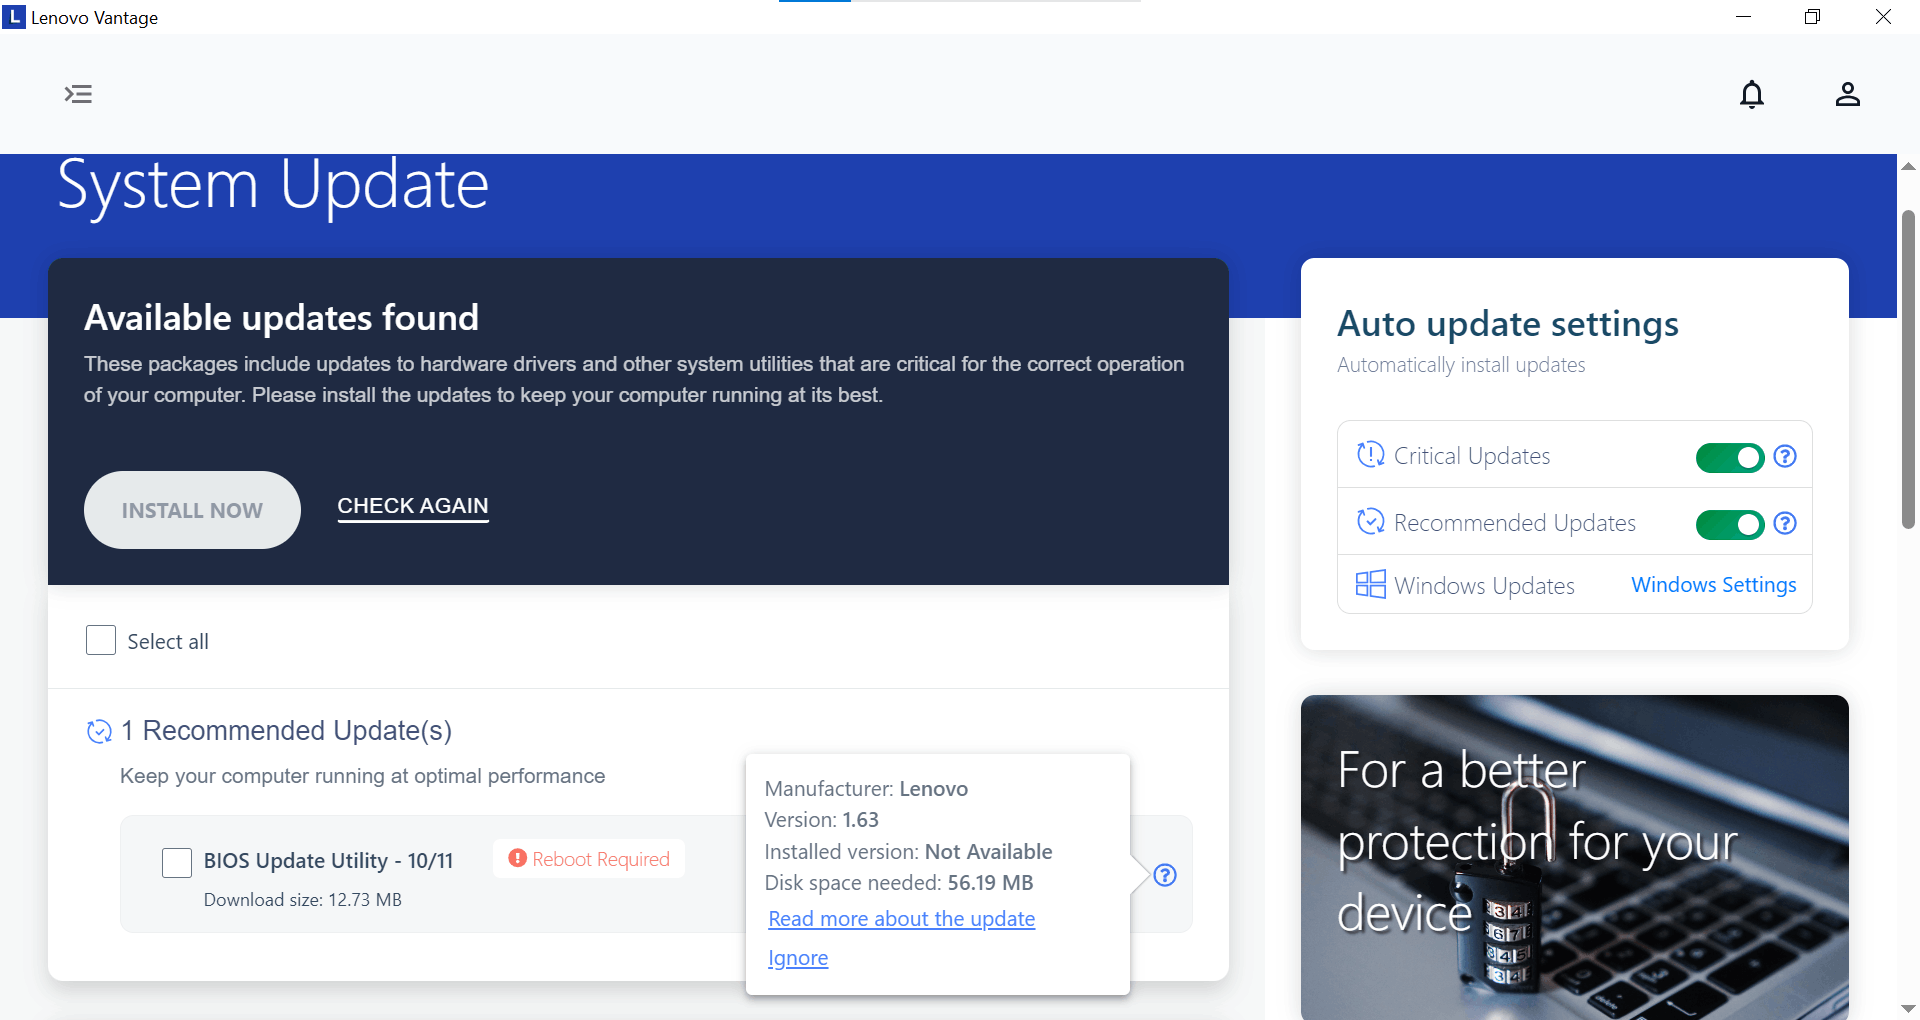Image resolution: width=1920 pixels, height=1020 pixels.
Task: Click the 'Critical Updates' label
Action: click(1472, 456)
